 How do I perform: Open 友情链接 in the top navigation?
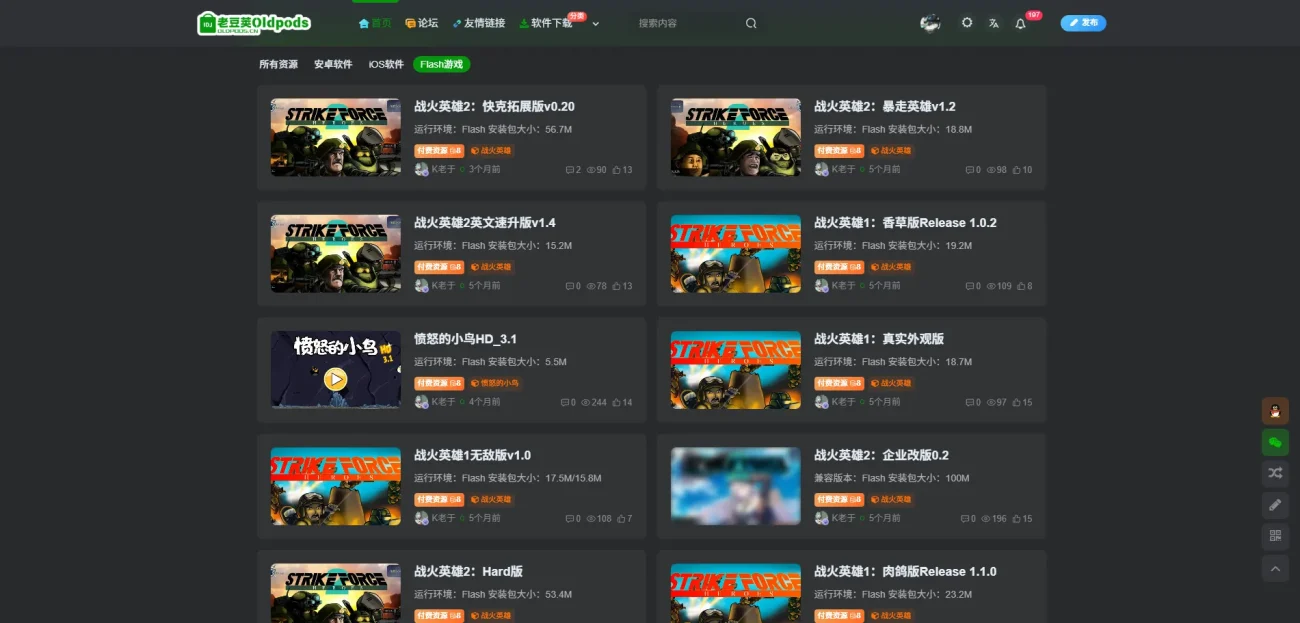(x=479, y=23)
